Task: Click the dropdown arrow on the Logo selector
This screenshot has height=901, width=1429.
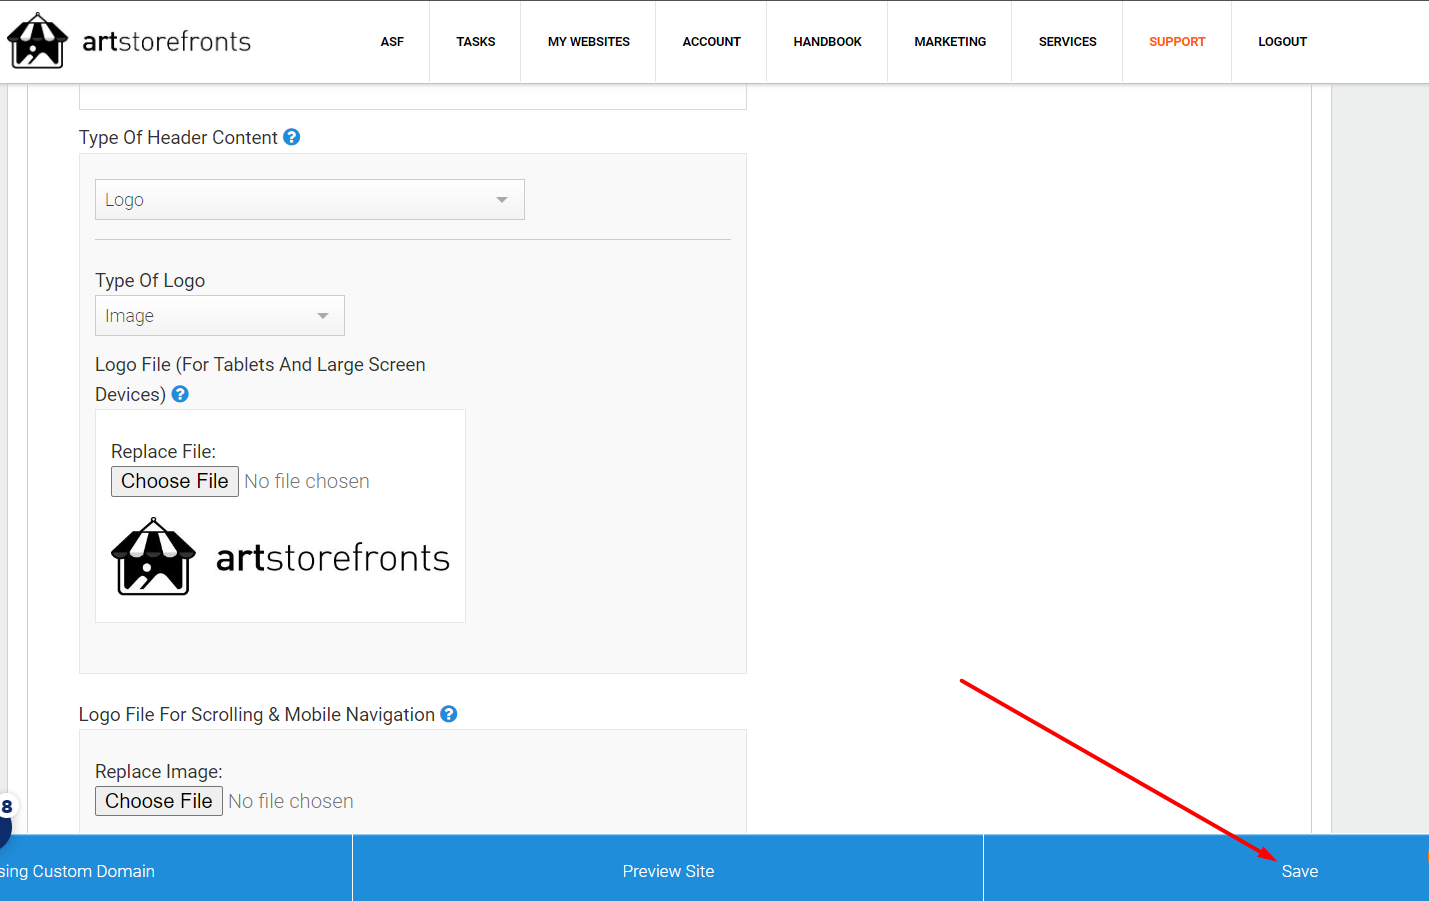Action: tap(501, 199)
